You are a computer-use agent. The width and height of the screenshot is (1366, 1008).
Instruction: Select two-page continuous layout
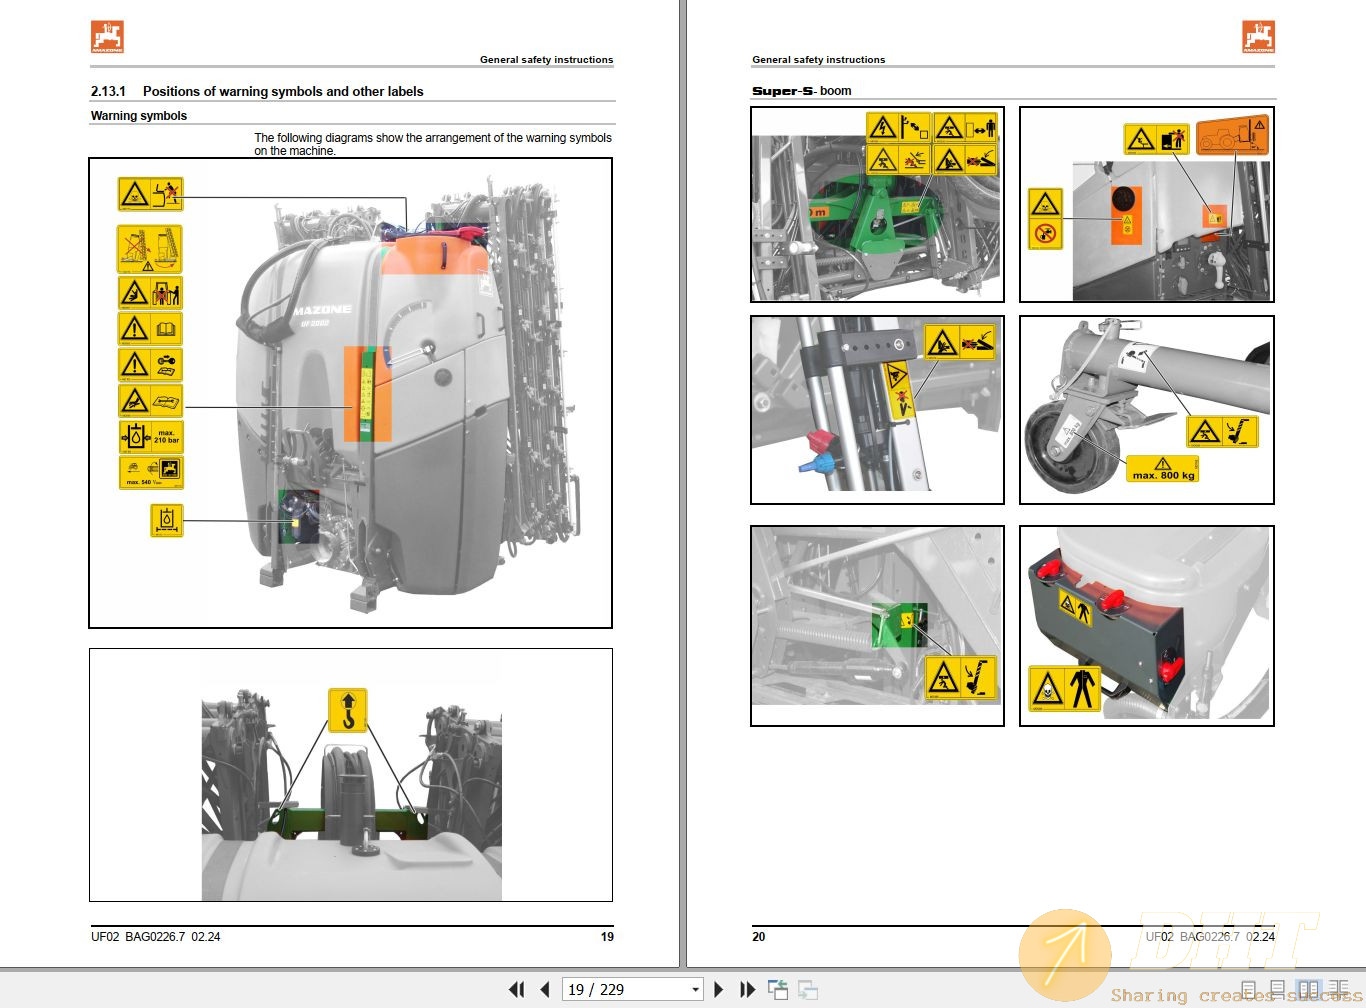coord(1338,990)
